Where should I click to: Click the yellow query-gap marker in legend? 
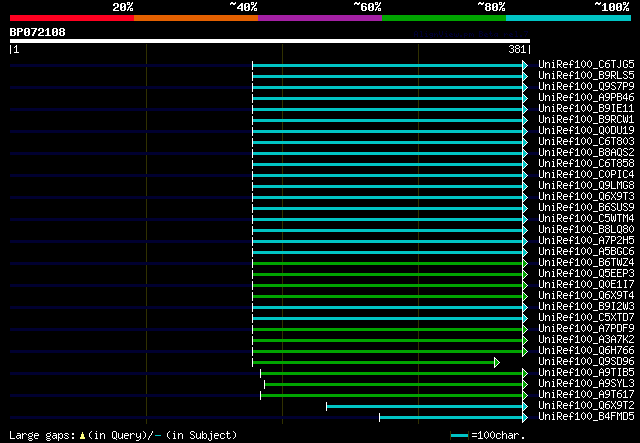pos(82,436)
